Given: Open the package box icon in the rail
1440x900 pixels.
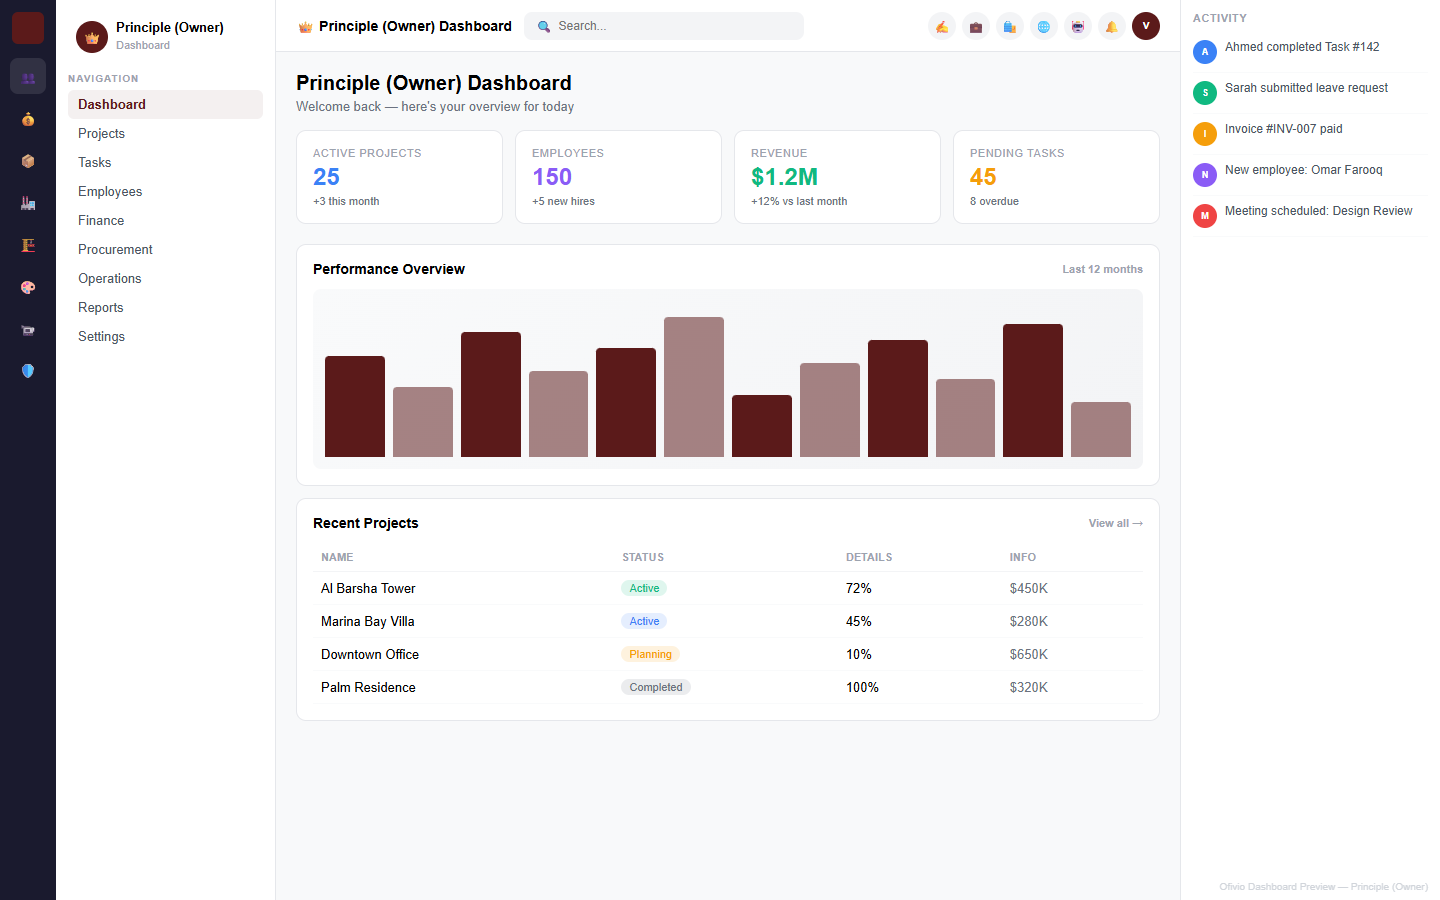Looking at the screenshot, I should (28, 161).
